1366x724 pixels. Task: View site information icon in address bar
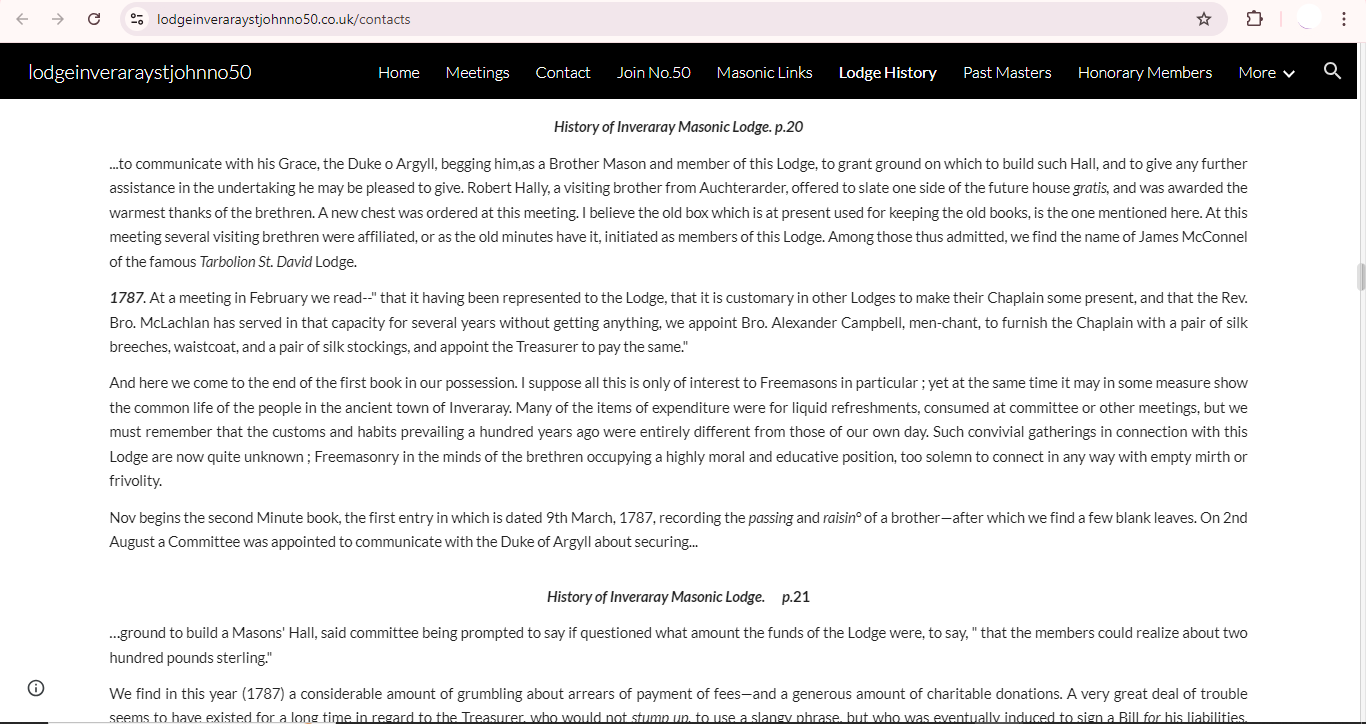pyautogui.click(x=138, y=19)
